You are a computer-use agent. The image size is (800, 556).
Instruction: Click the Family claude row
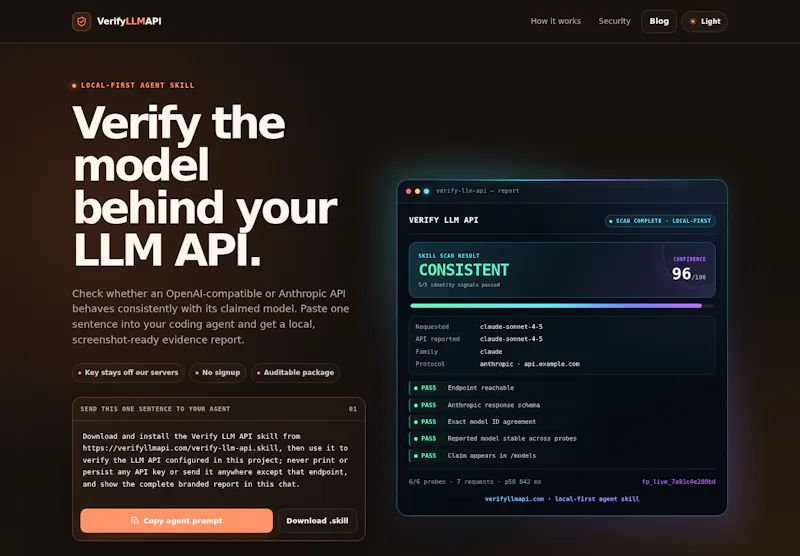click(562, 352)
